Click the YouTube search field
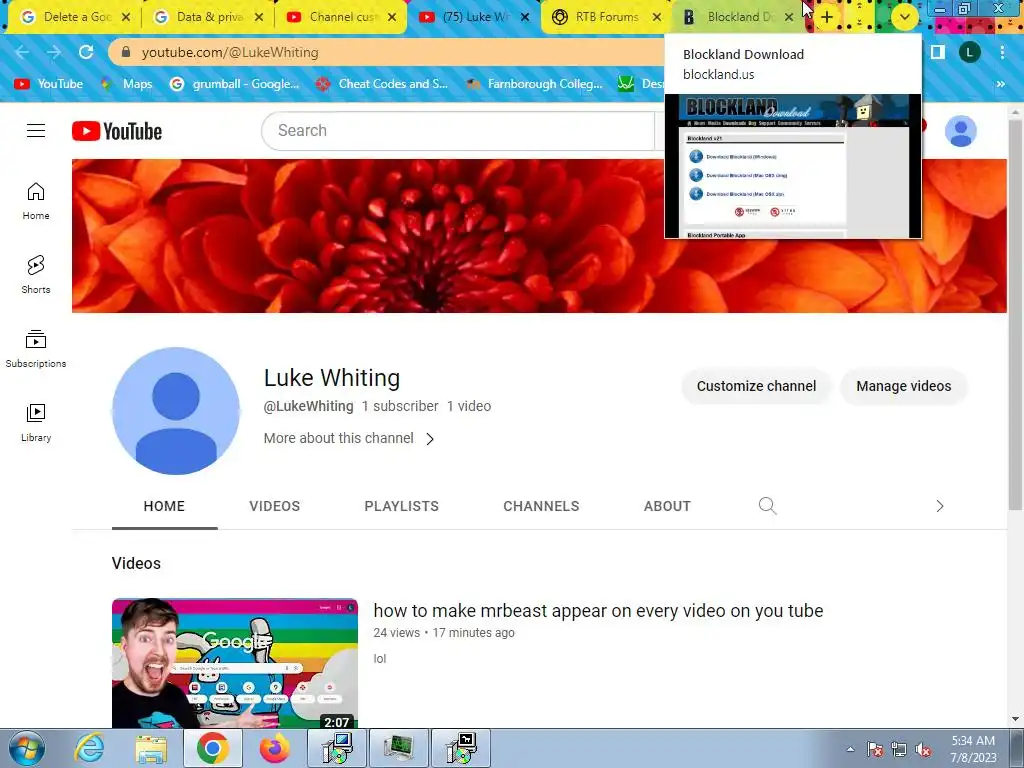This screenshot has height=768, width=1024. coord(457,131)
